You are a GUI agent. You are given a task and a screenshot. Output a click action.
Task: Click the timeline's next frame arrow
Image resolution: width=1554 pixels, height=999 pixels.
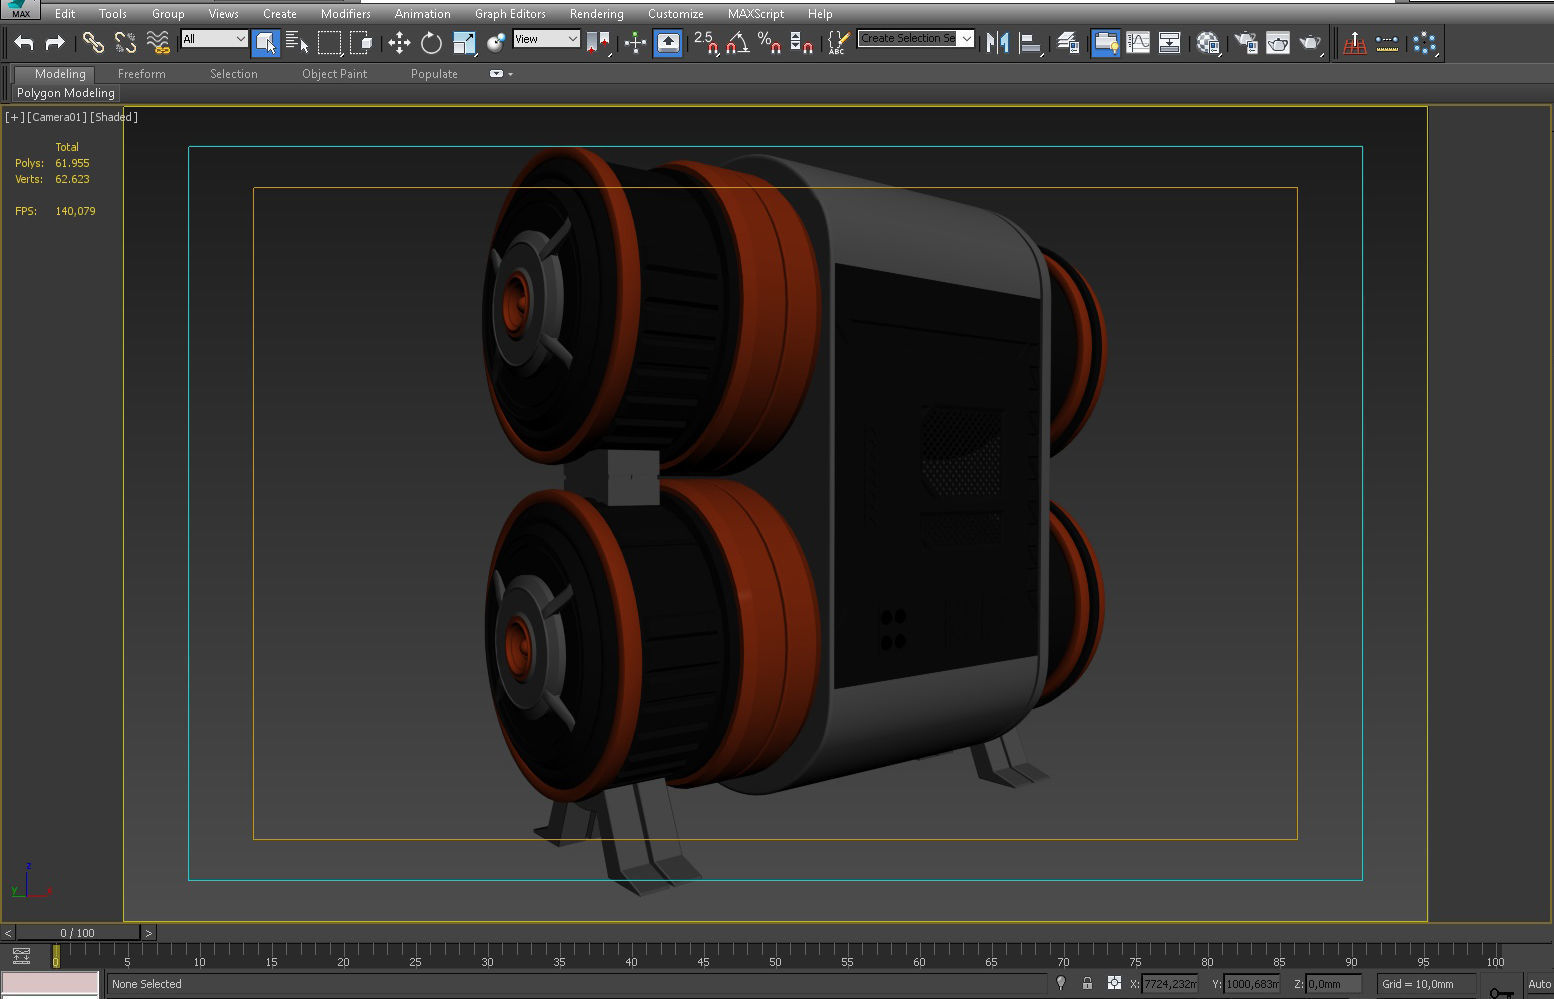148,932
